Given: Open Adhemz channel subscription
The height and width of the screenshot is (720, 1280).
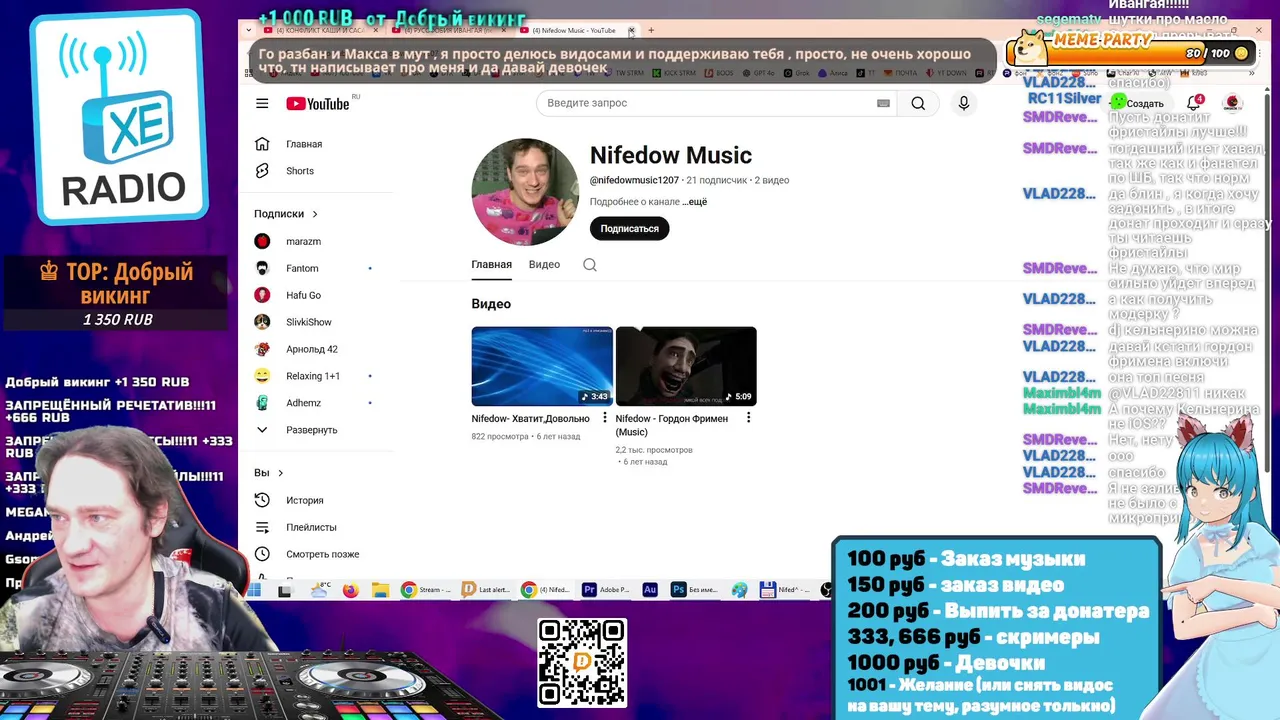Looking at the screenshot, I should tap(303, 403).
